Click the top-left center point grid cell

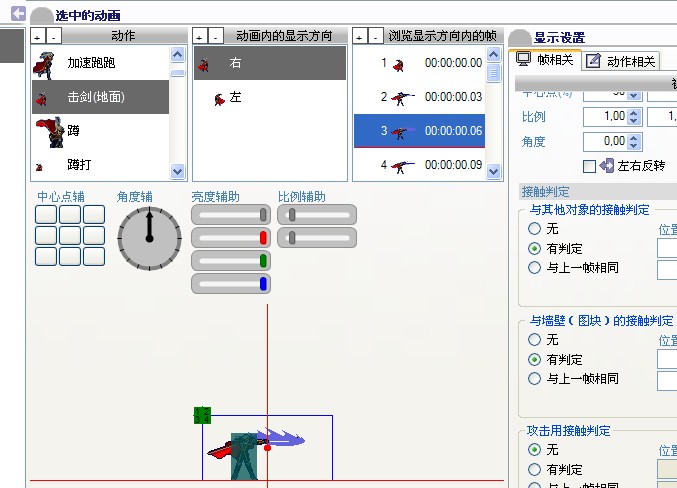(46, 214)
